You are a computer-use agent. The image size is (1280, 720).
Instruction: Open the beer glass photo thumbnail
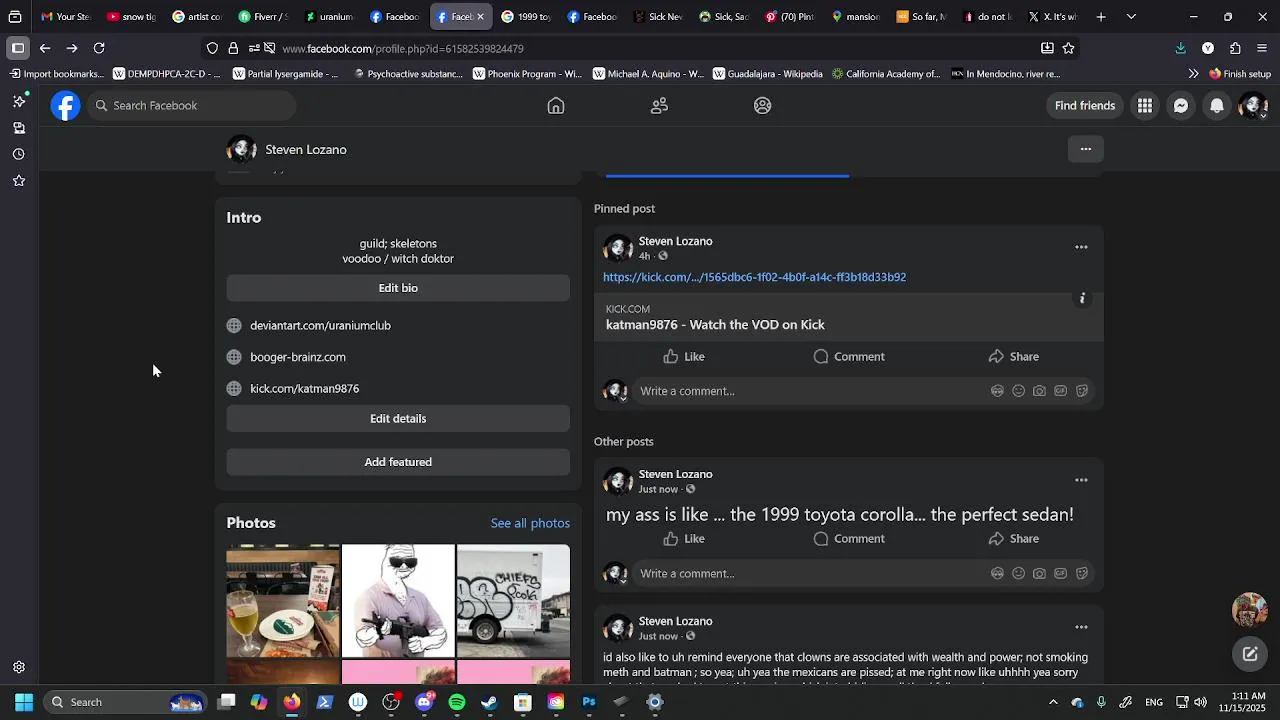tap(283, 601)
